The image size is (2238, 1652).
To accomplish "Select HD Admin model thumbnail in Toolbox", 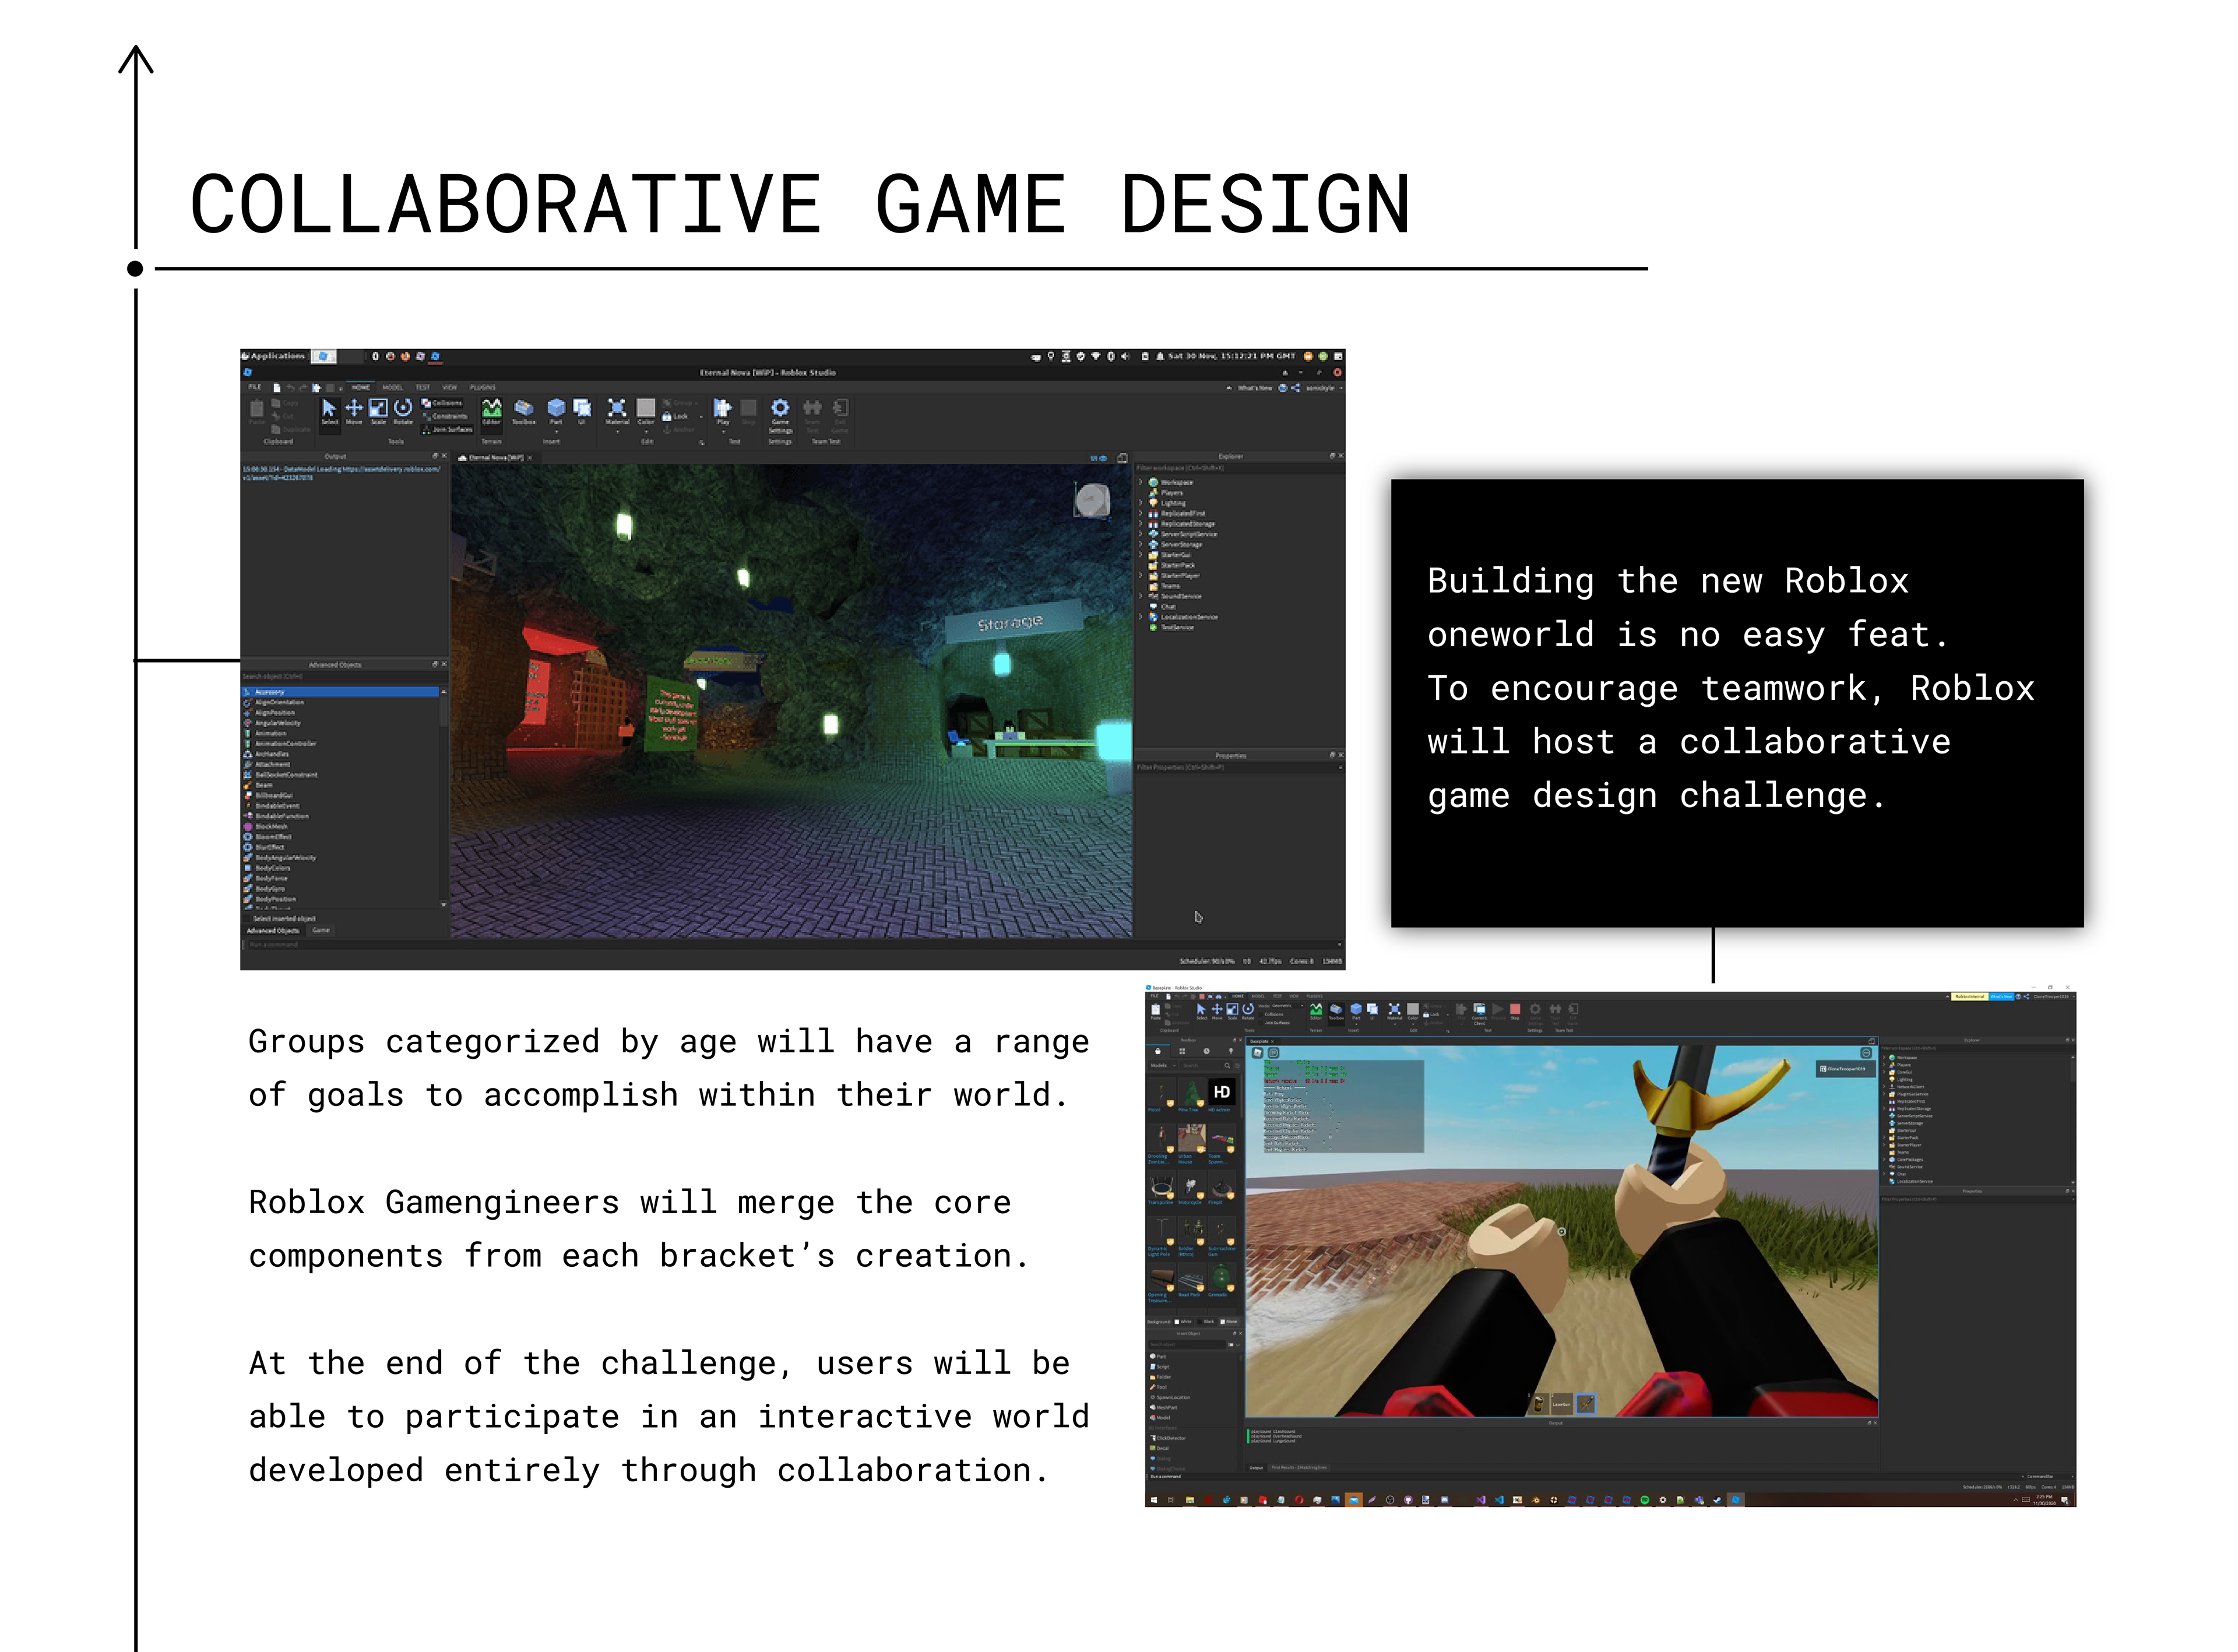I will pos(1221,1093).
